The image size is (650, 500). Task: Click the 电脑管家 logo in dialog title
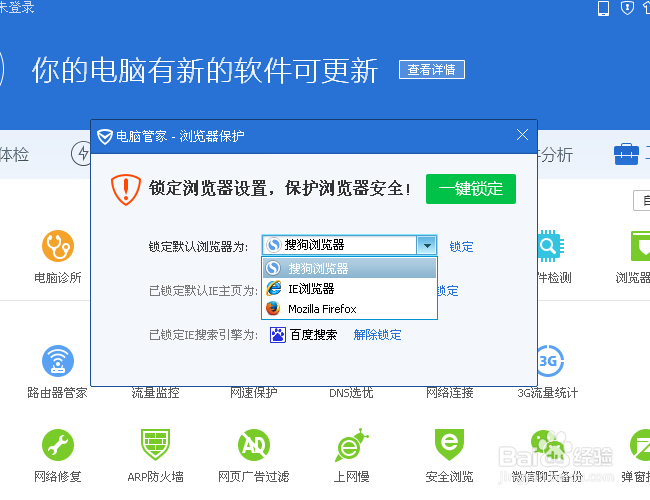point(105,136)
